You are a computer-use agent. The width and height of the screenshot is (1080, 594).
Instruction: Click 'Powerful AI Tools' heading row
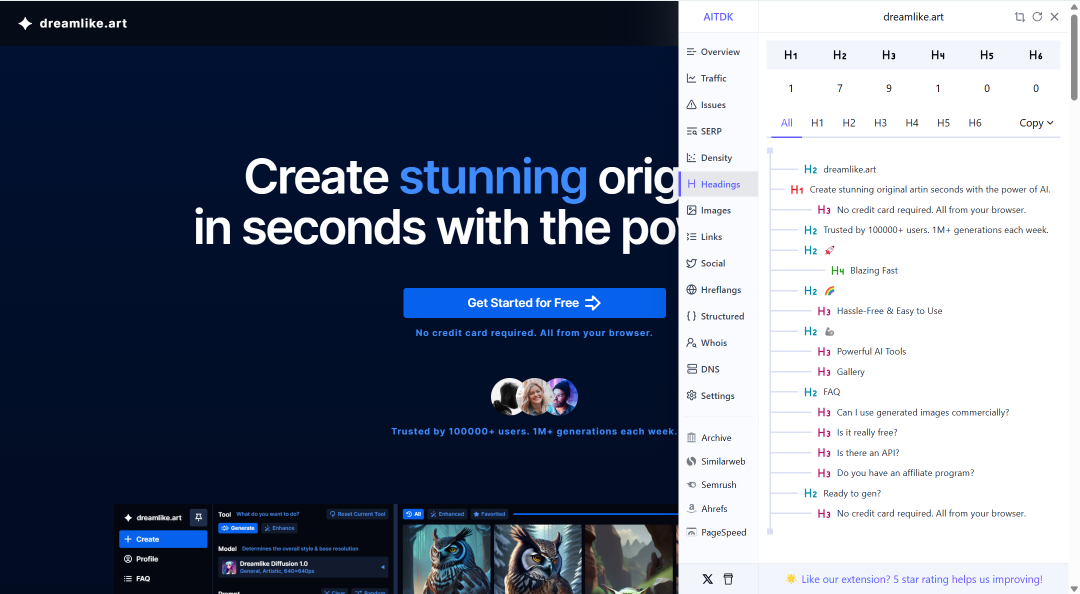point(862,351)
